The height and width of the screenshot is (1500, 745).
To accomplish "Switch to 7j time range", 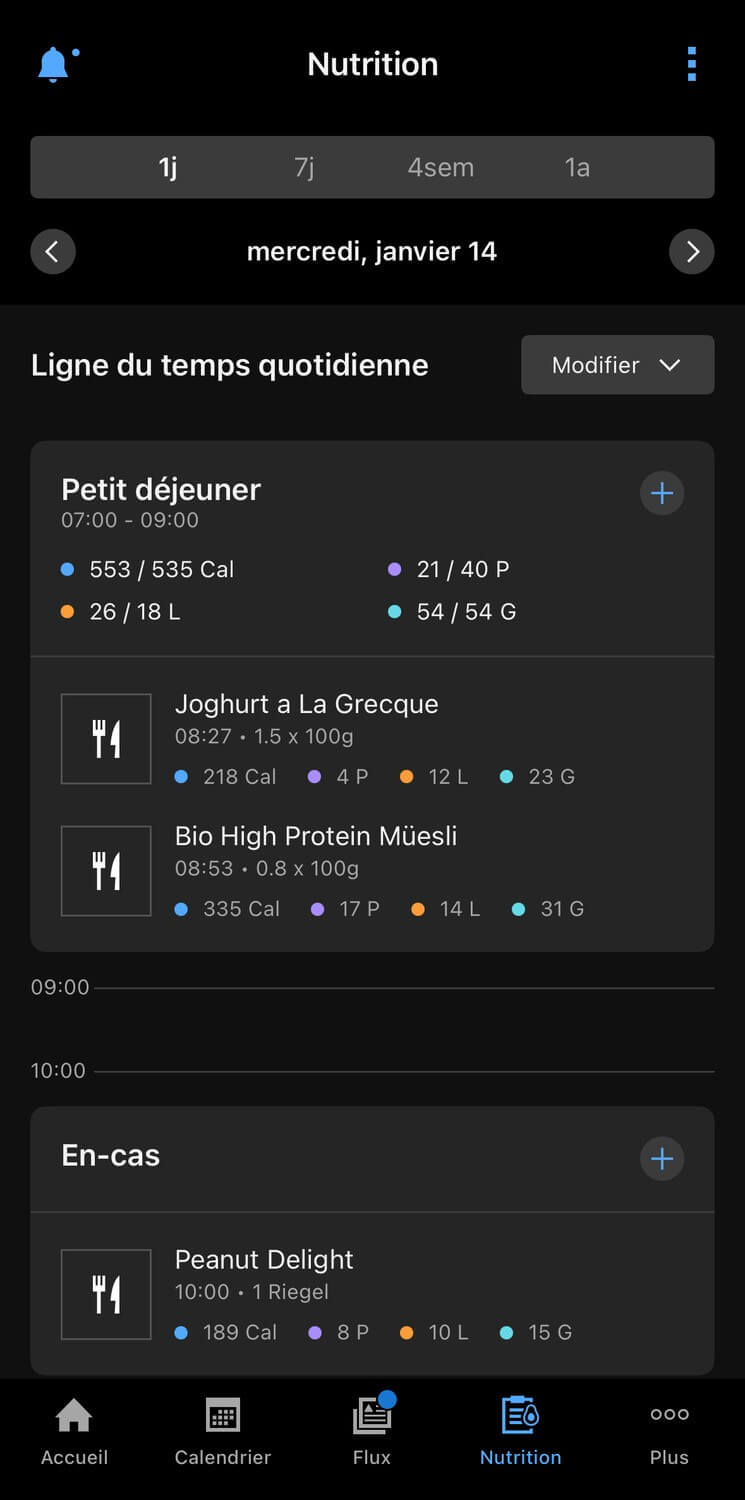I will click(304, 167).
